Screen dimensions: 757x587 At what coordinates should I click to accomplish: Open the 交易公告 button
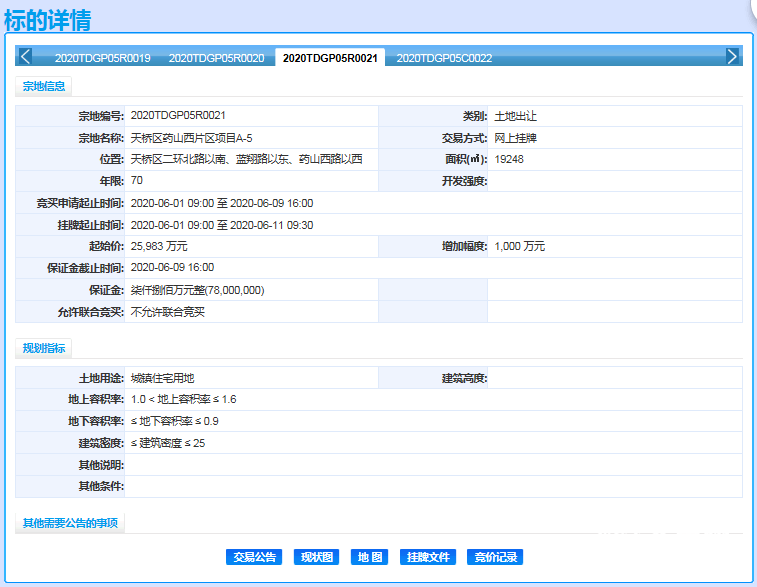pyautogui.click(x=254, y=557)
